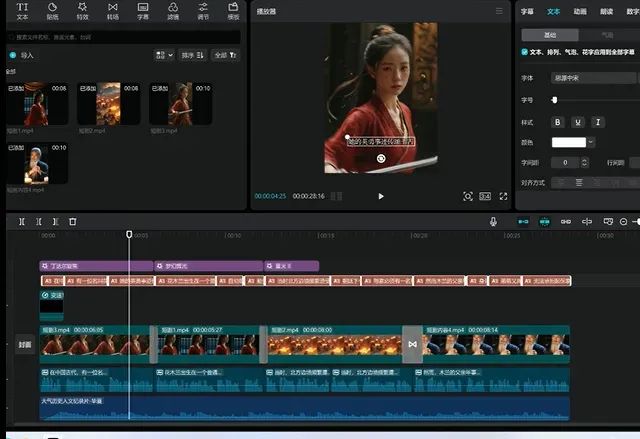Image resolution: width=640 pixels, height=439 pixels.
Task: Select the background music audio track
Action: point(304,408)
